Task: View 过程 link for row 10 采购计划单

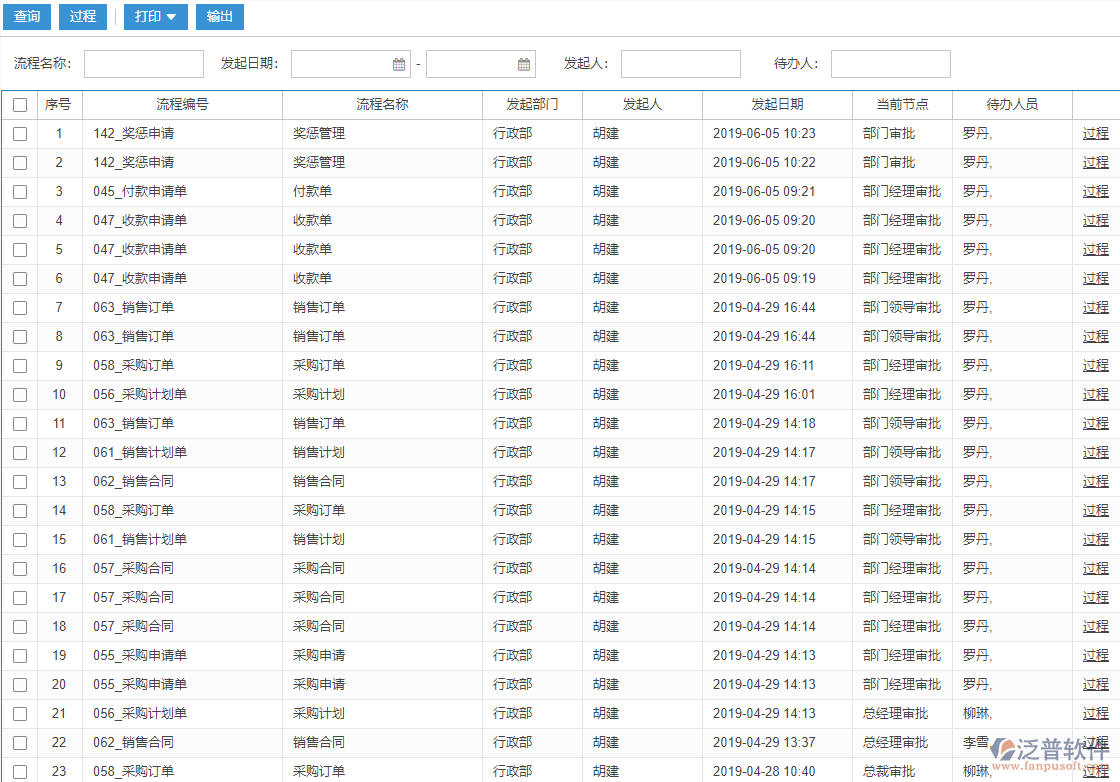Action: pyautogui.click(x=1095, y=395)
